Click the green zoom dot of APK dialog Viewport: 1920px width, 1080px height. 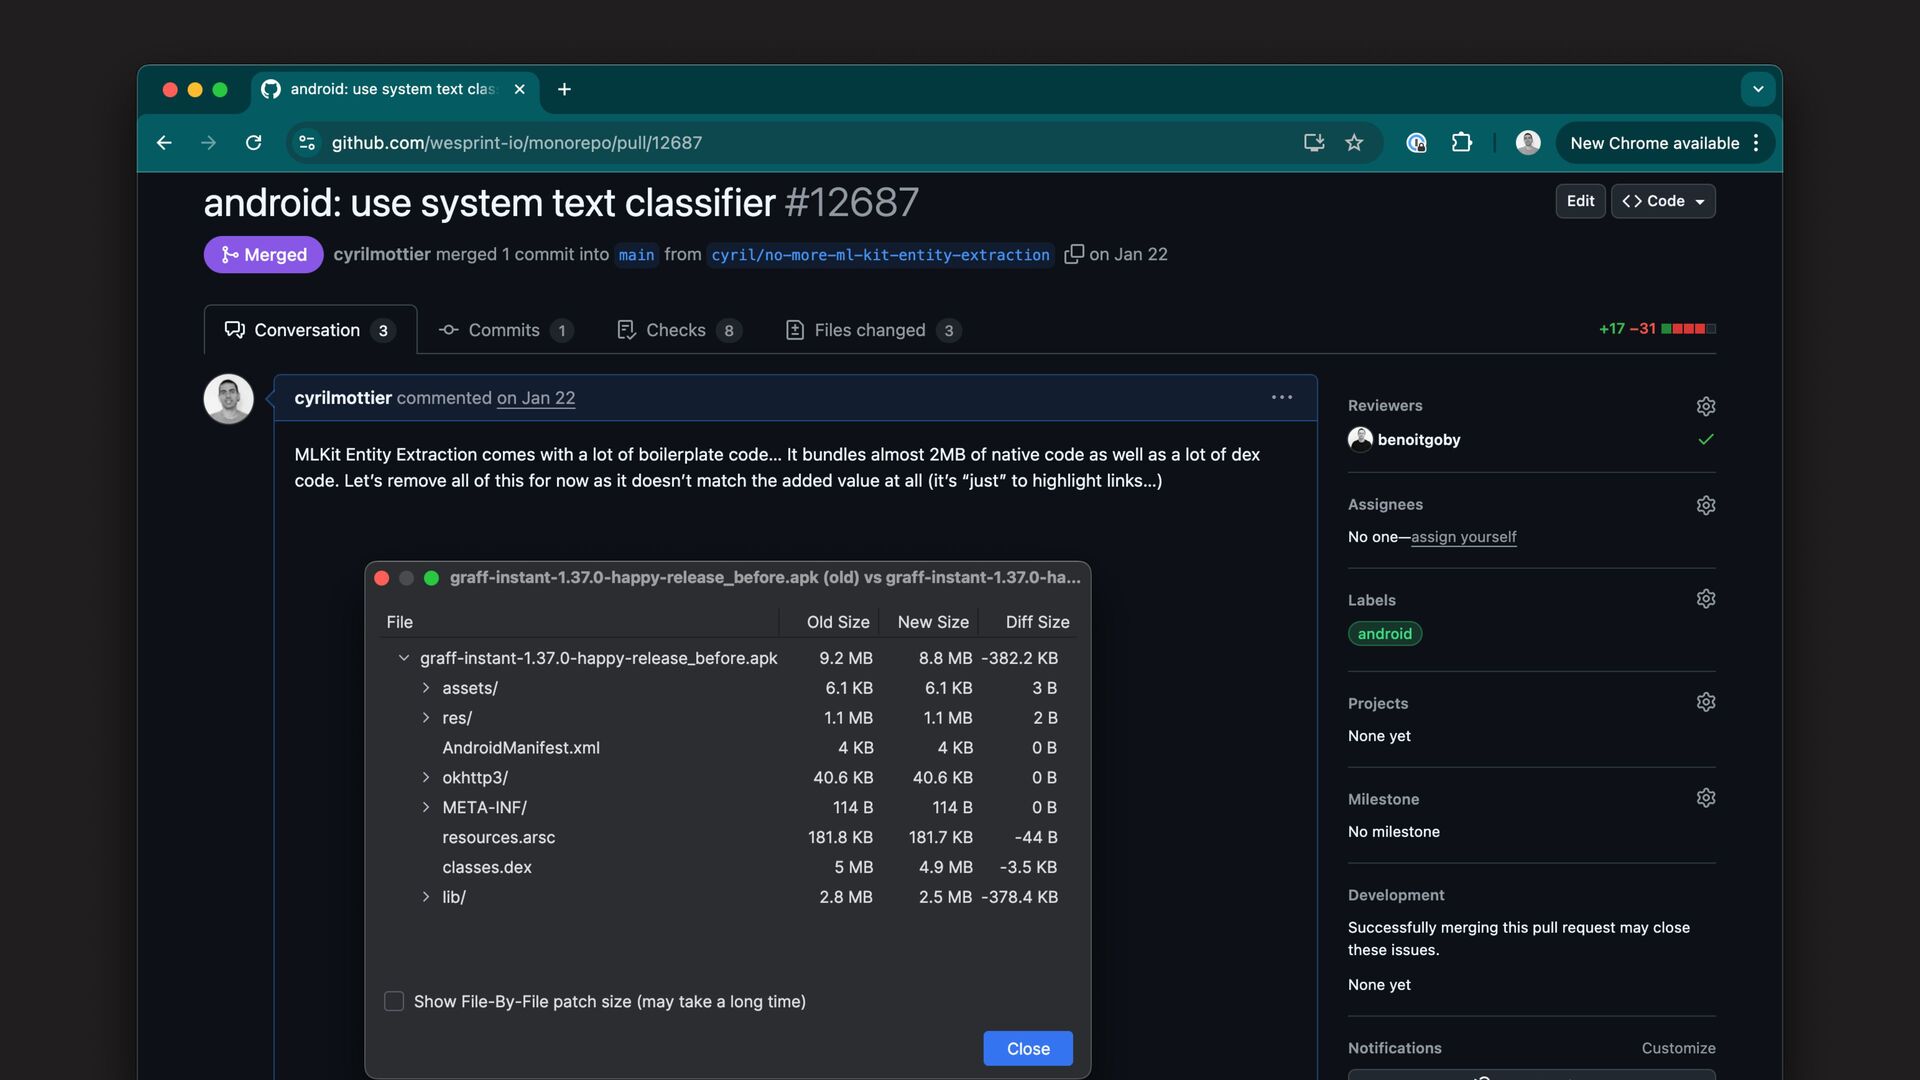click(432, 578)
